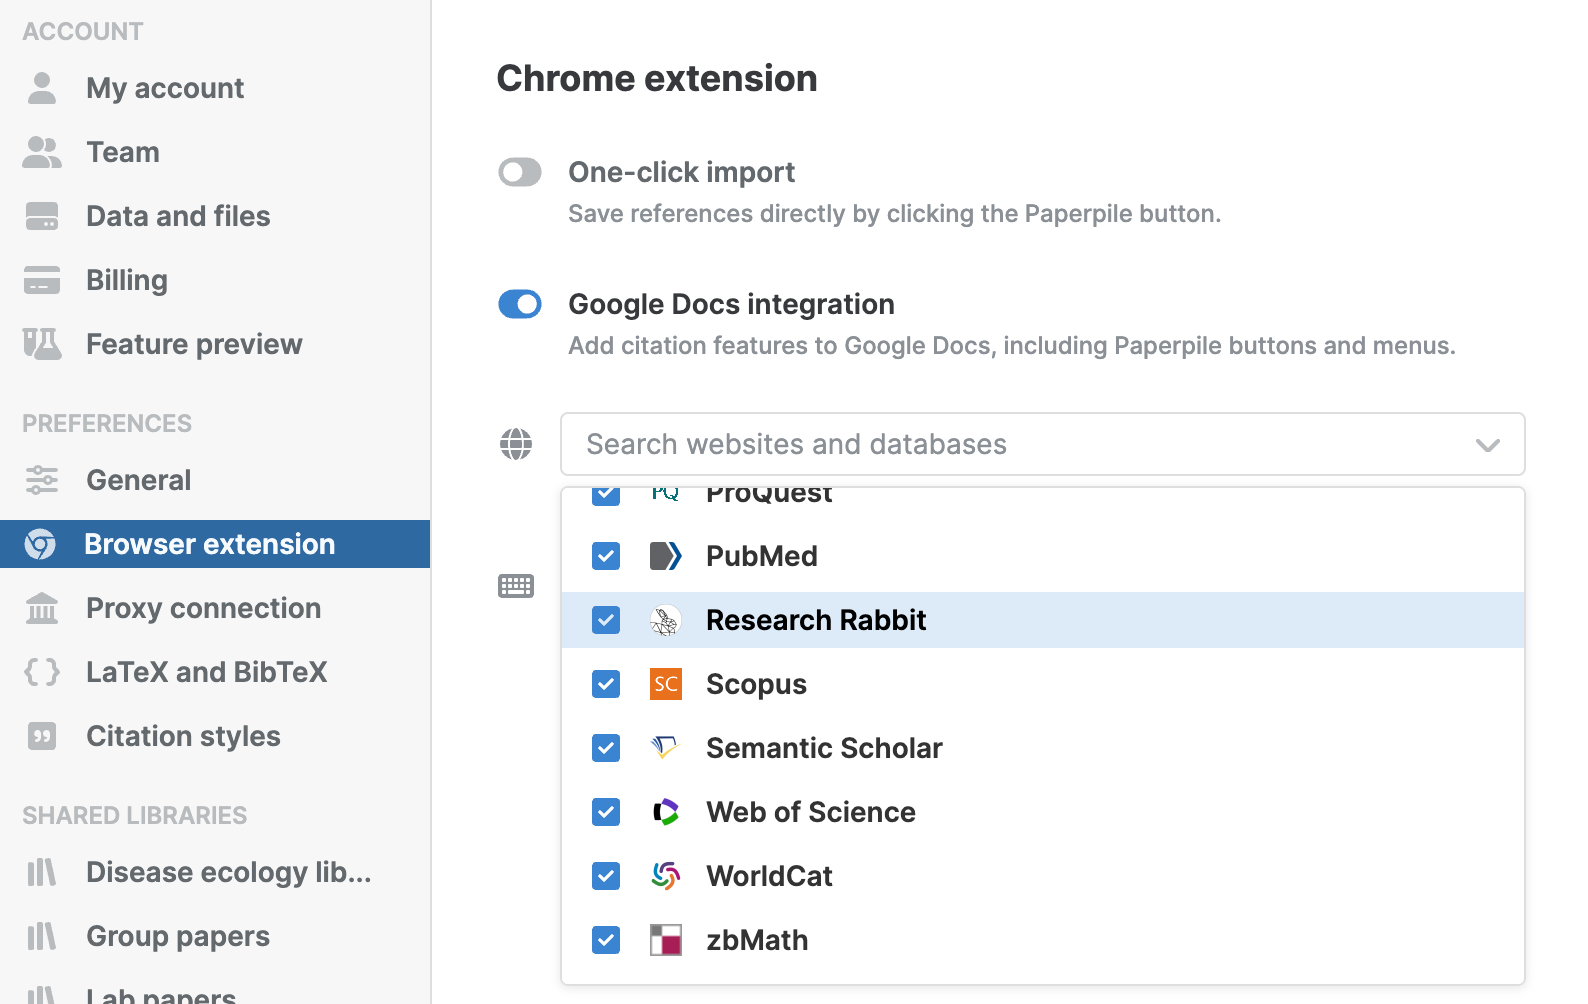The width and height of the screenshot is (1588, 1004).
Task: Open the Feature preview page
Action: 194,344
